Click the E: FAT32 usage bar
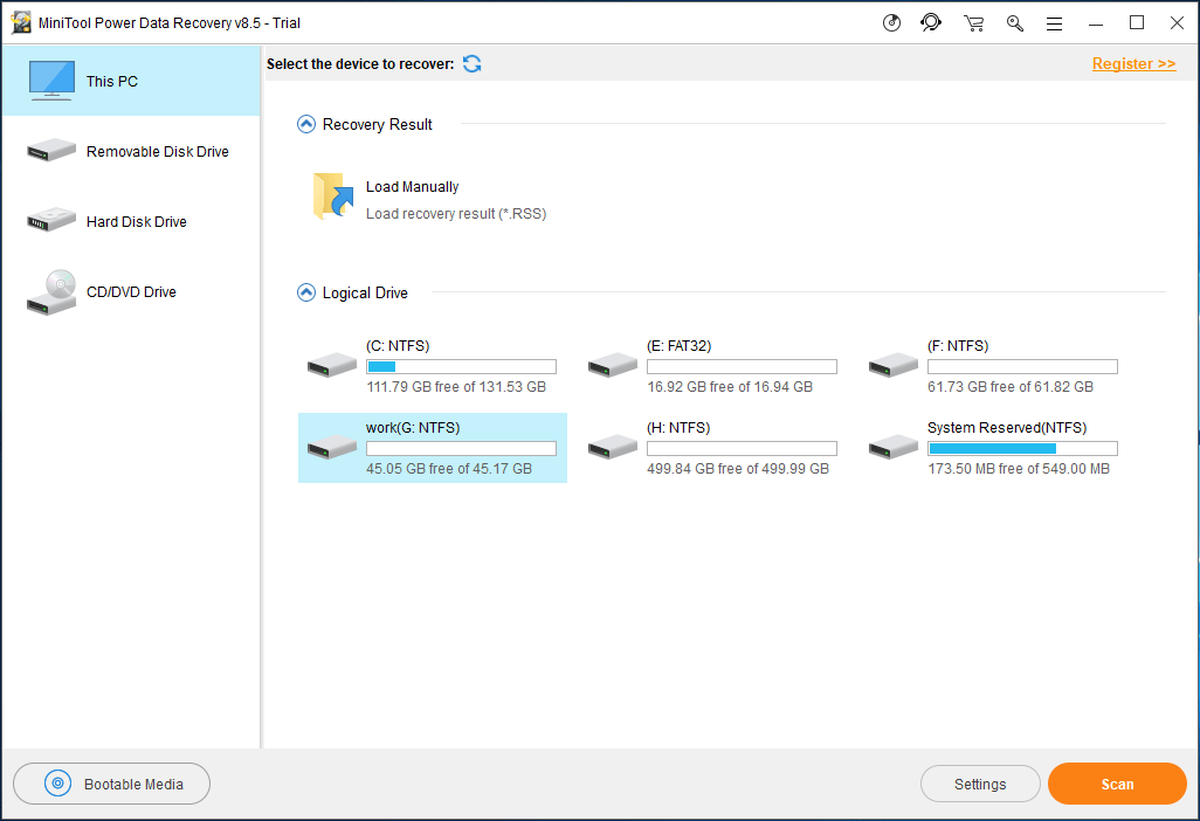This screenshot has height=821, width=1200. (x=742, y=367)
